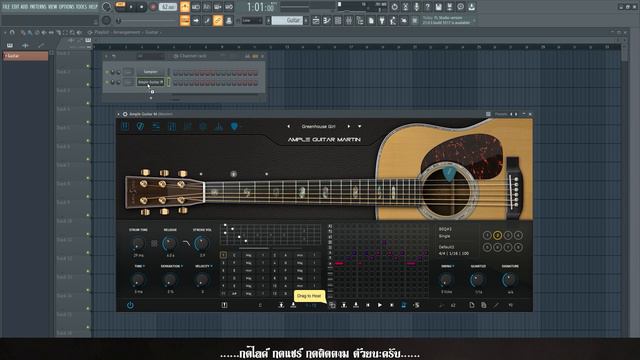Image resolution: width=640 pixels, height=360 pixels.
Task: Click the Ample Guitar M channel button
Action: pyautogui.click(x=150, y=82)
